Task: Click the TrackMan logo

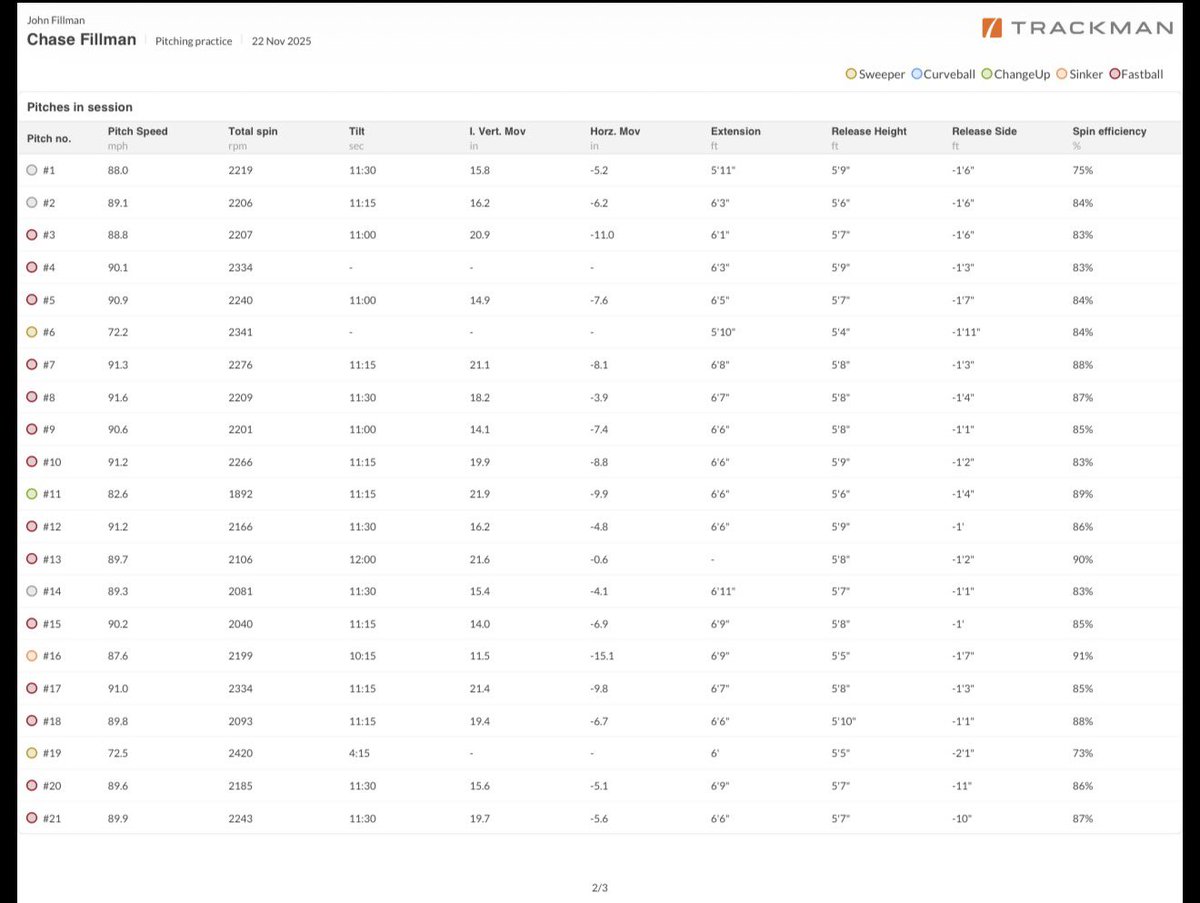Action: click(1076, 28)
